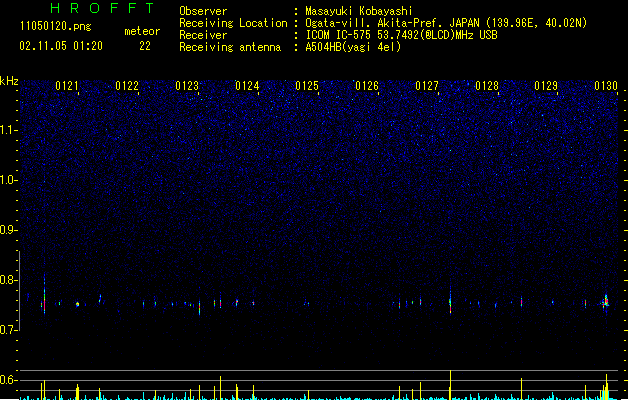629x400 pixels.
Task: Click the tall meteor echo just before 0121
Action: (44, 295)
